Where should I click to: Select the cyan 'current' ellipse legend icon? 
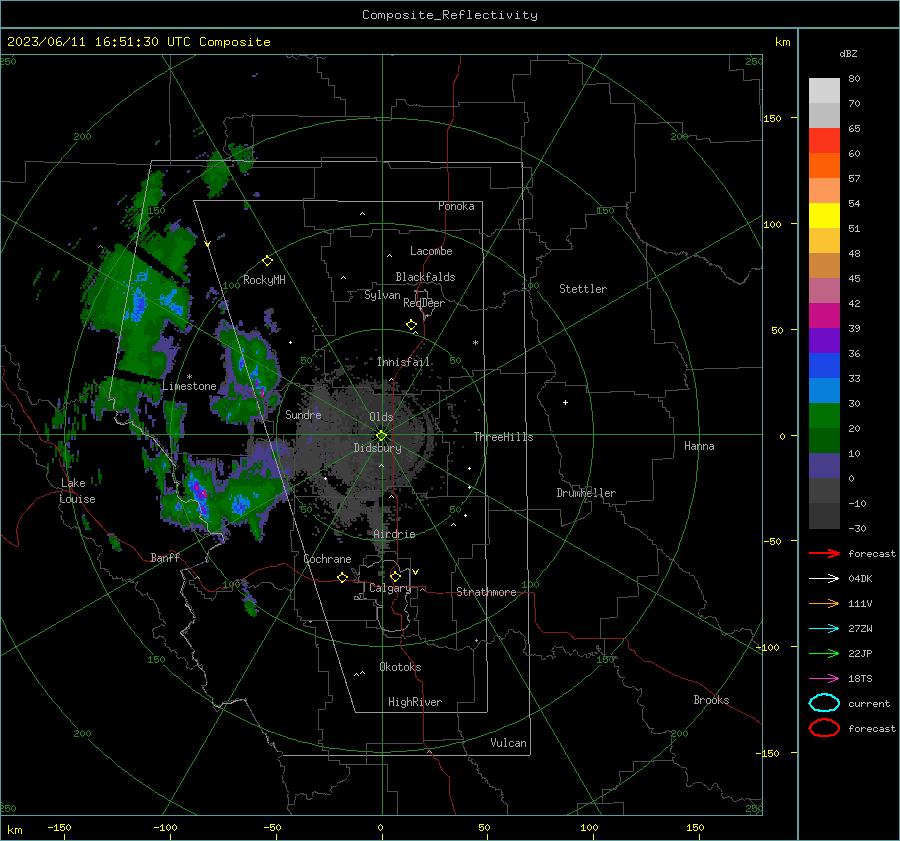click(824, 703)
